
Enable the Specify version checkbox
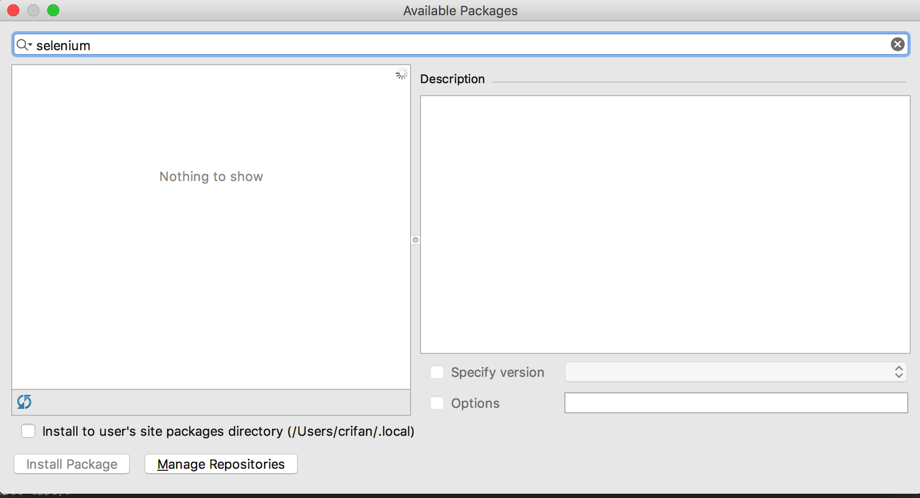tap(437, 372)
